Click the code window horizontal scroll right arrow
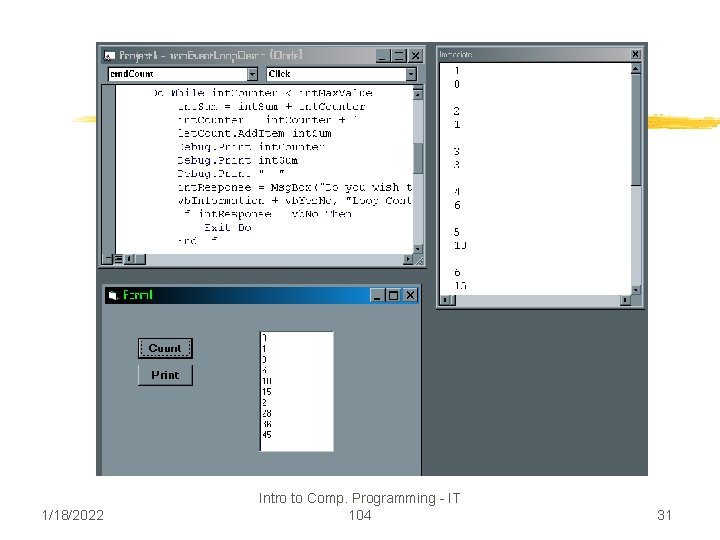The height and width of the screenshot is (540, 720). (408, 259)
